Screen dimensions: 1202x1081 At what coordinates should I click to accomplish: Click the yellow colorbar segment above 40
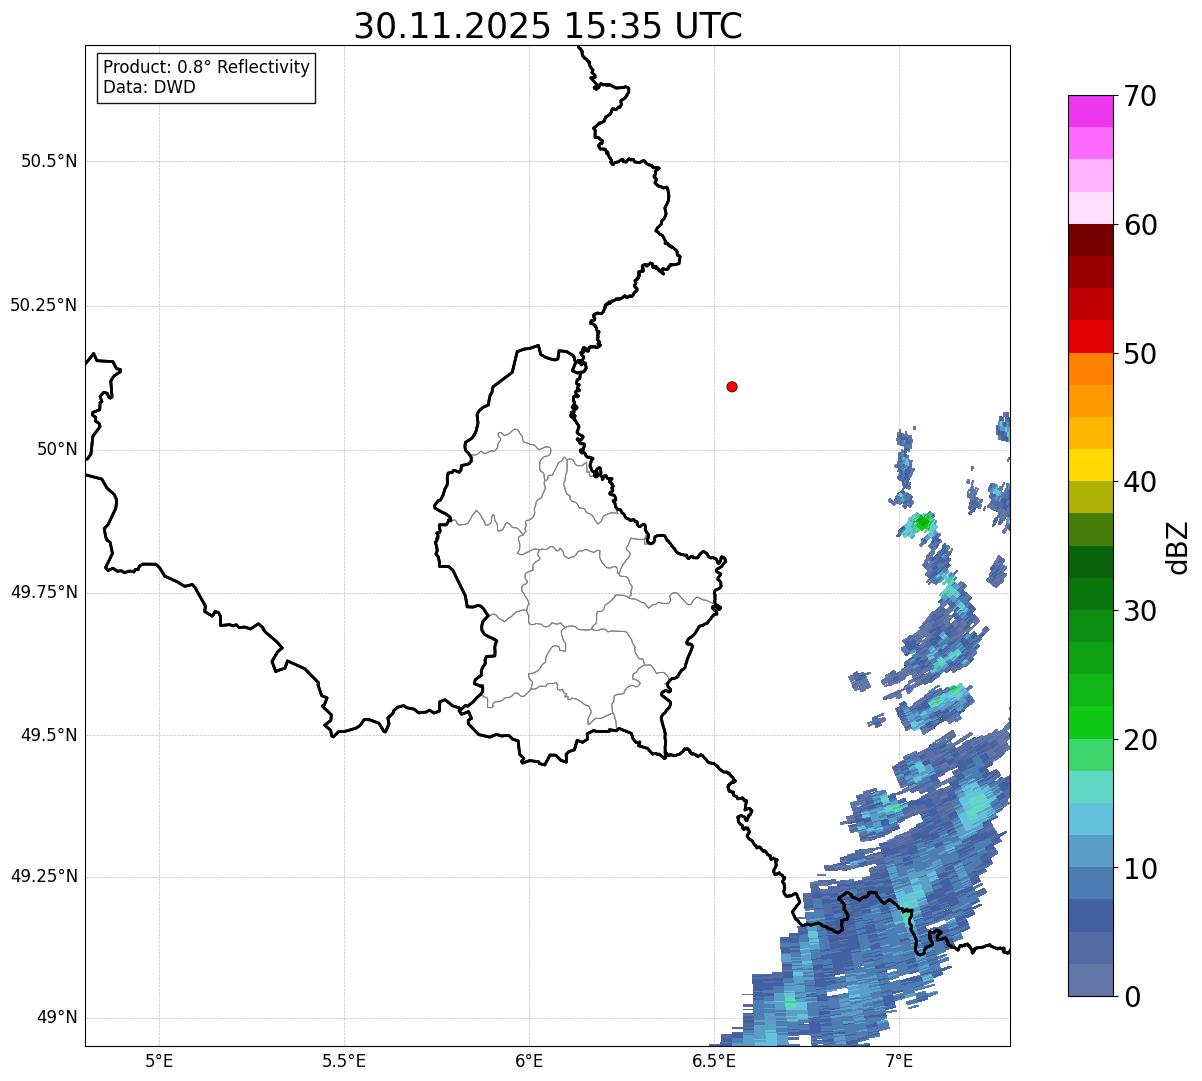(1090, 465)
